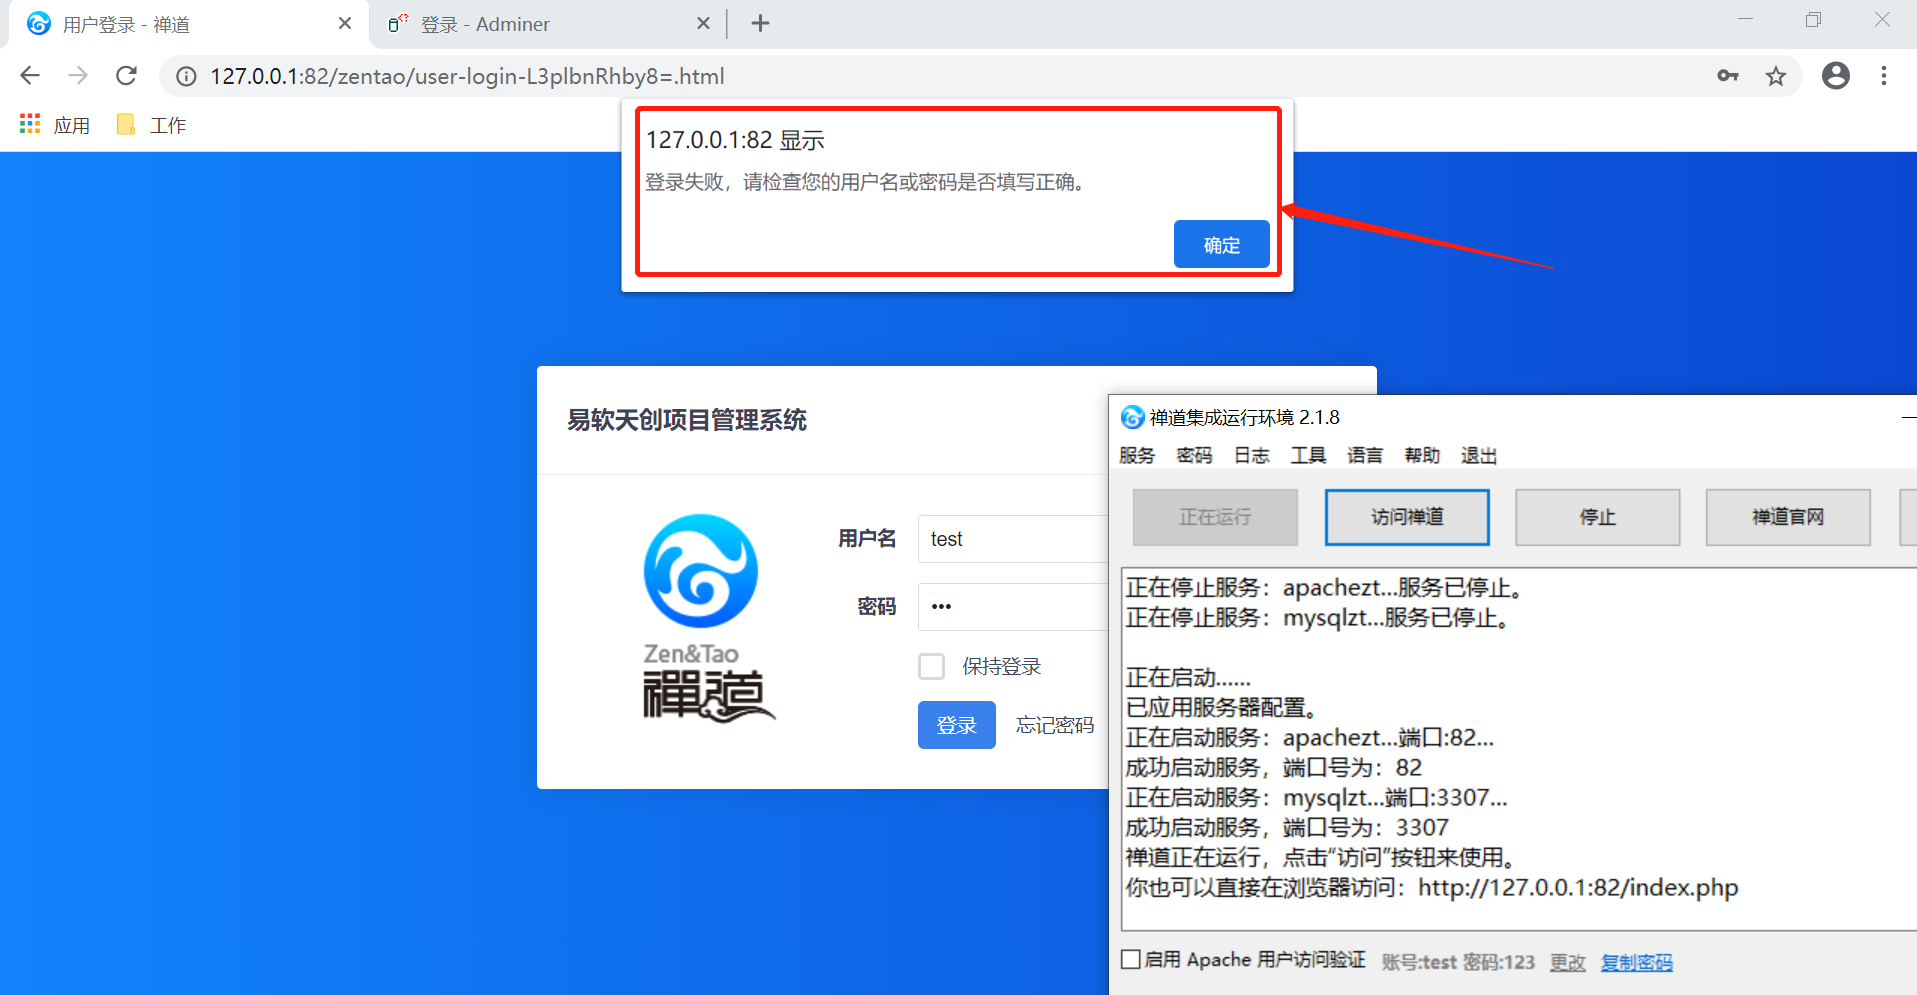Open the 忘记密码 link
1917x995 pixels.
[x=1055, y=725]
